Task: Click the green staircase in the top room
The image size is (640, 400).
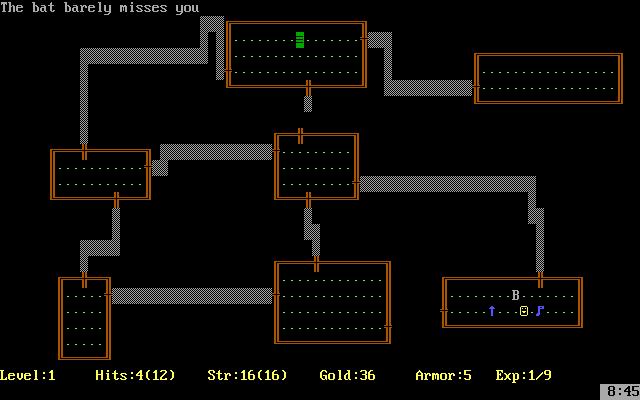Action: (300, 40)
